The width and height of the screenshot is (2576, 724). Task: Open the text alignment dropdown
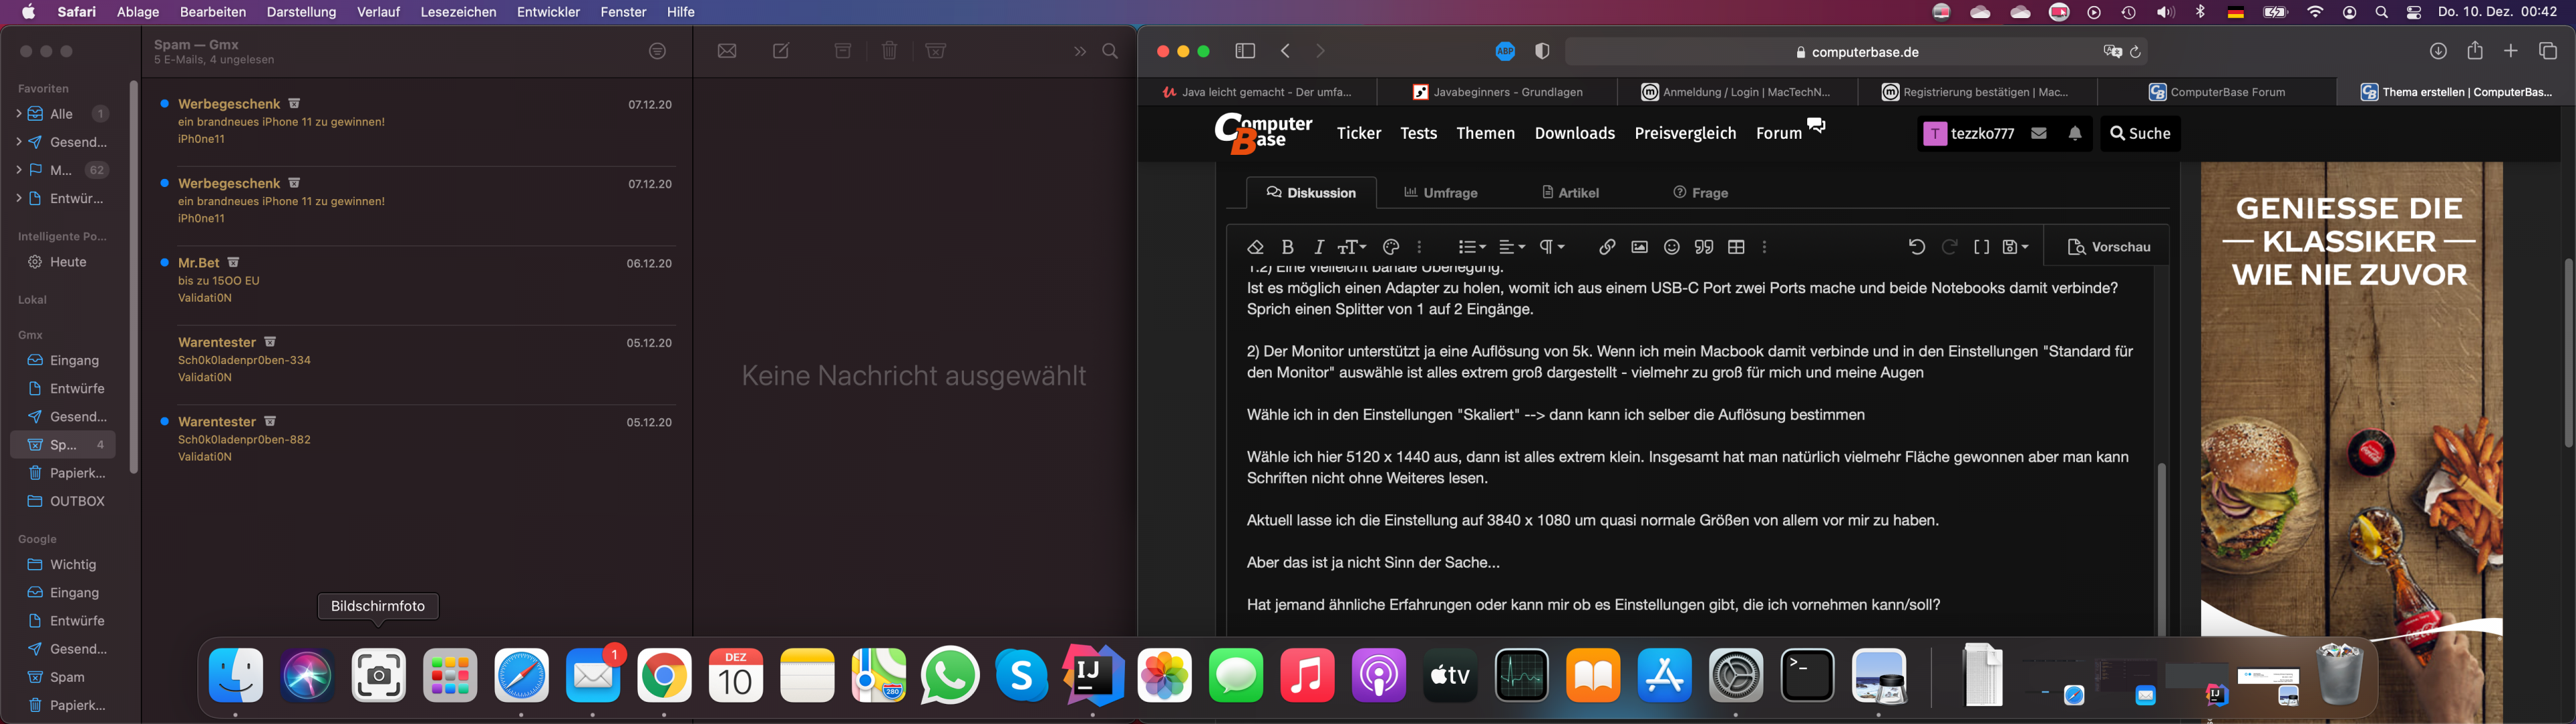(x=1511, y=247)
